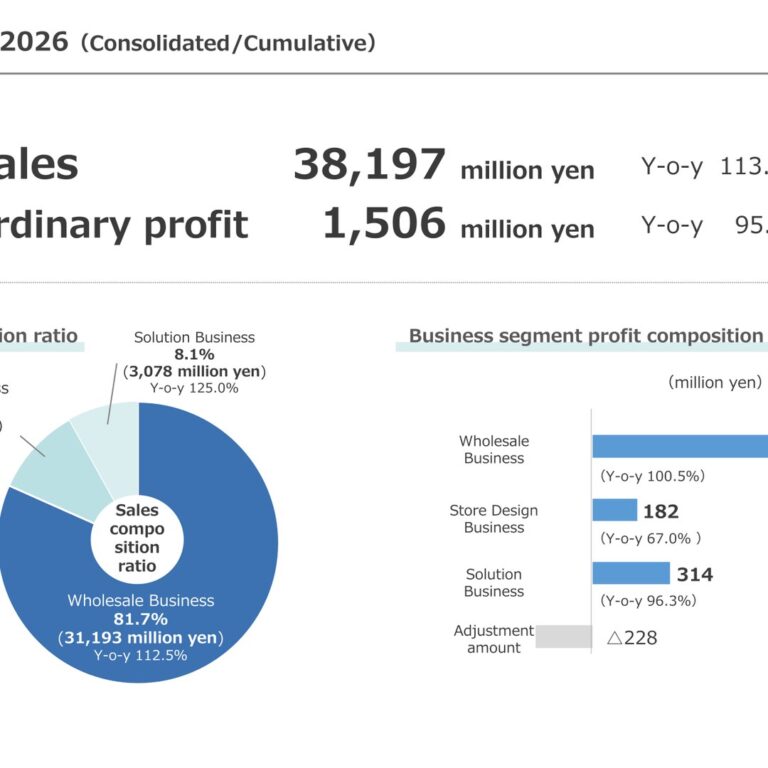Click the 'Solution Business' pie label

[x=194, y=337]
